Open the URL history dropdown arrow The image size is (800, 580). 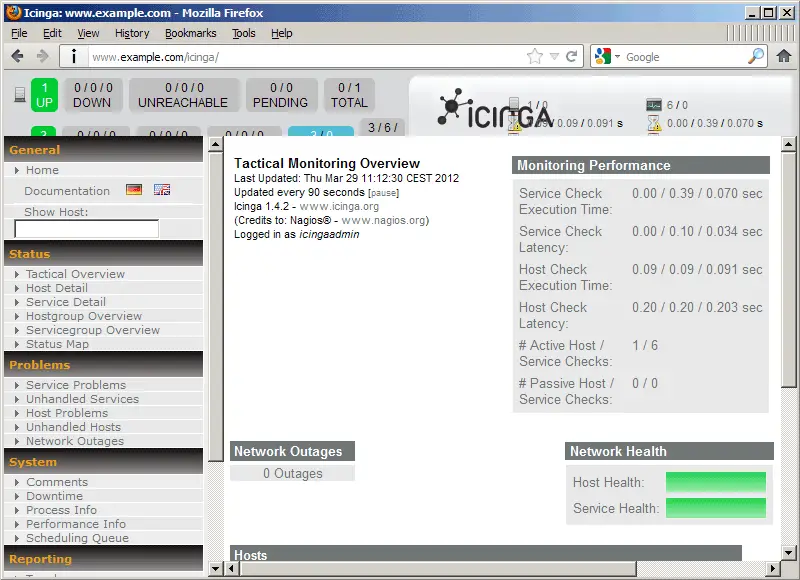pyautogui.click(x=554, y=57)
